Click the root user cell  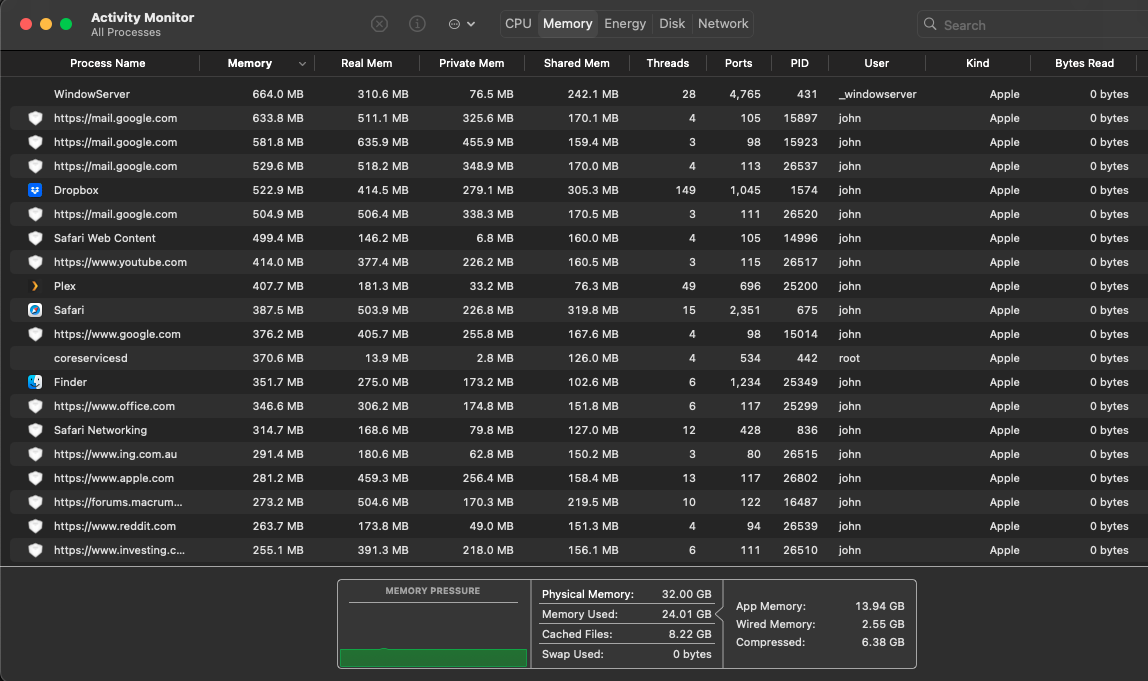[849, 358]
